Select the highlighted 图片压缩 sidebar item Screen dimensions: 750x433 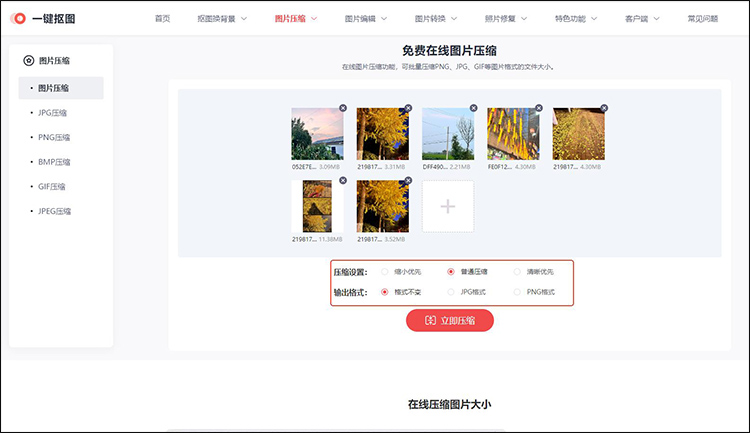[x=61, y=88]
